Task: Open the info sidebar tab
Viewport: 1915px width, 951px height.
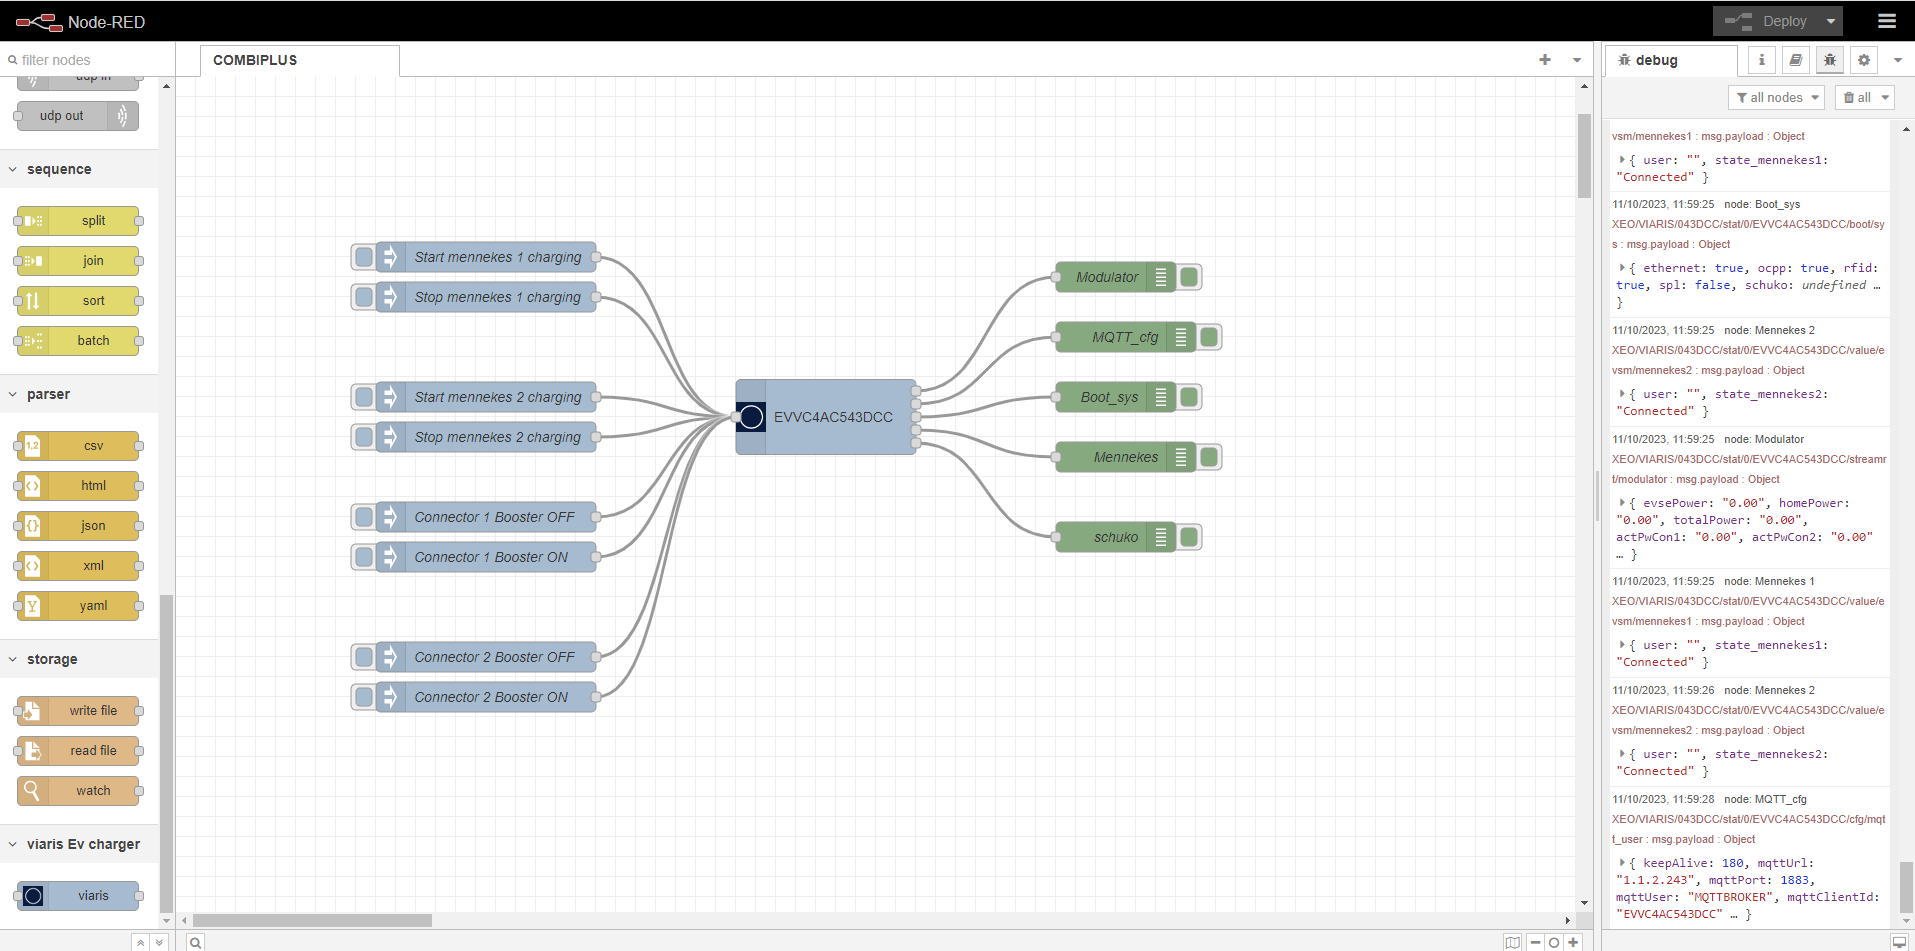Action: [x=1762, y=60]
